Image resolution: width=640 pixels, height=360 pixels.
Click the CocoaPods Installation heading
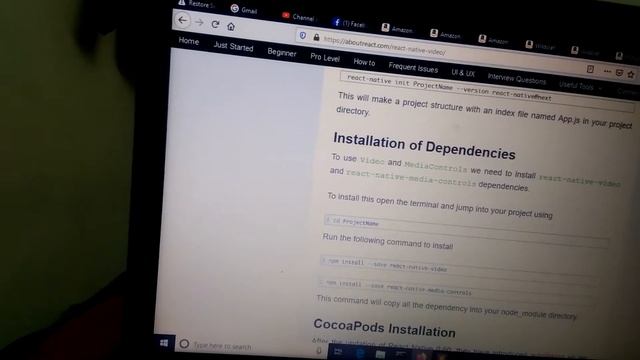click(x=384, y=328)
